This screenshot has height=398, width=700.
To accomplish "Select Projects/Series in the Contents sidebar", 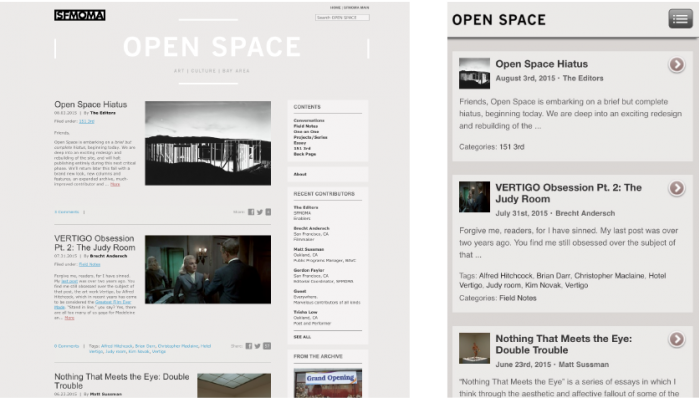I will [x=310, y=137].
